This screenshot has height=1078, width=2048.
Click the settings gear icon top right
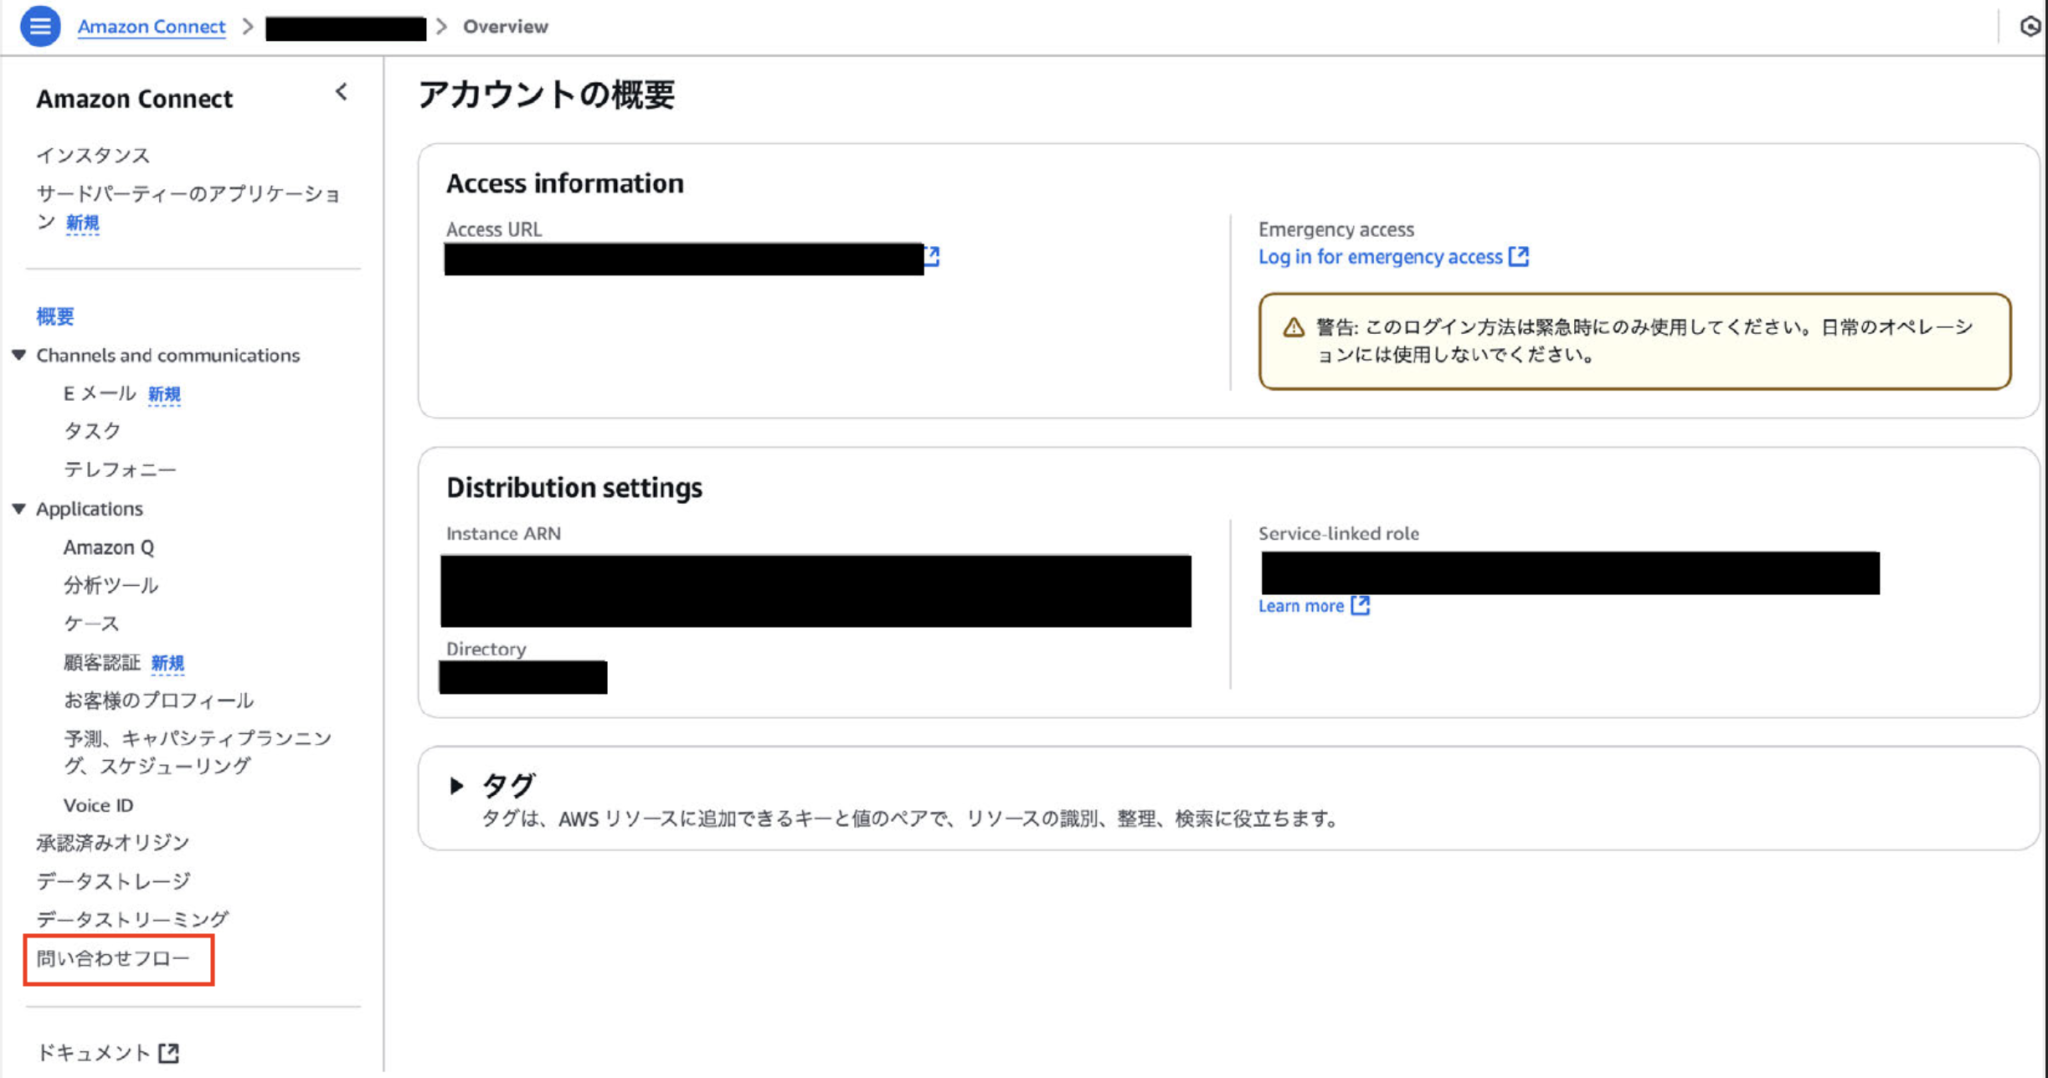pyautogui.click(x=2030, y=27)
